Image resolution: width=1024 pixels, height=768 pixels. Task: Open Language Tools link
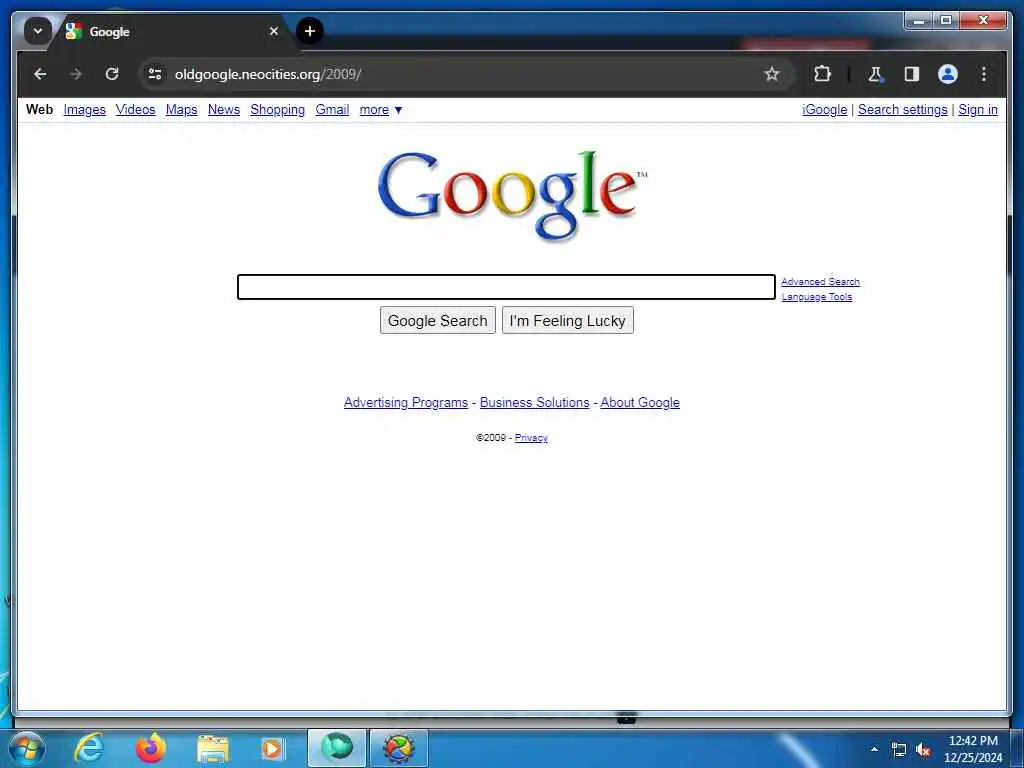(816, 296)
